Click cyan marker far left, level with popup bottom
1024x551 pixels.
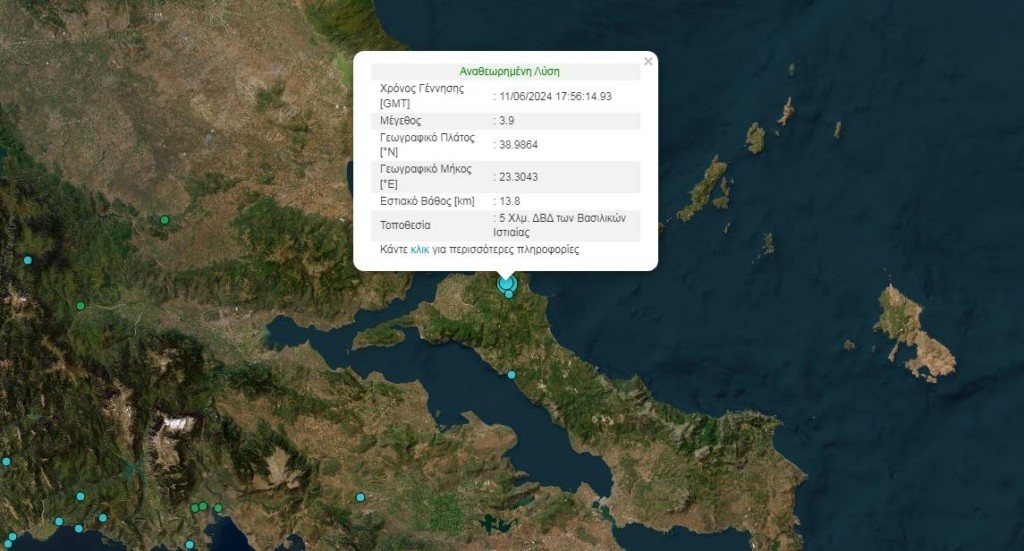tap(28, 260)
